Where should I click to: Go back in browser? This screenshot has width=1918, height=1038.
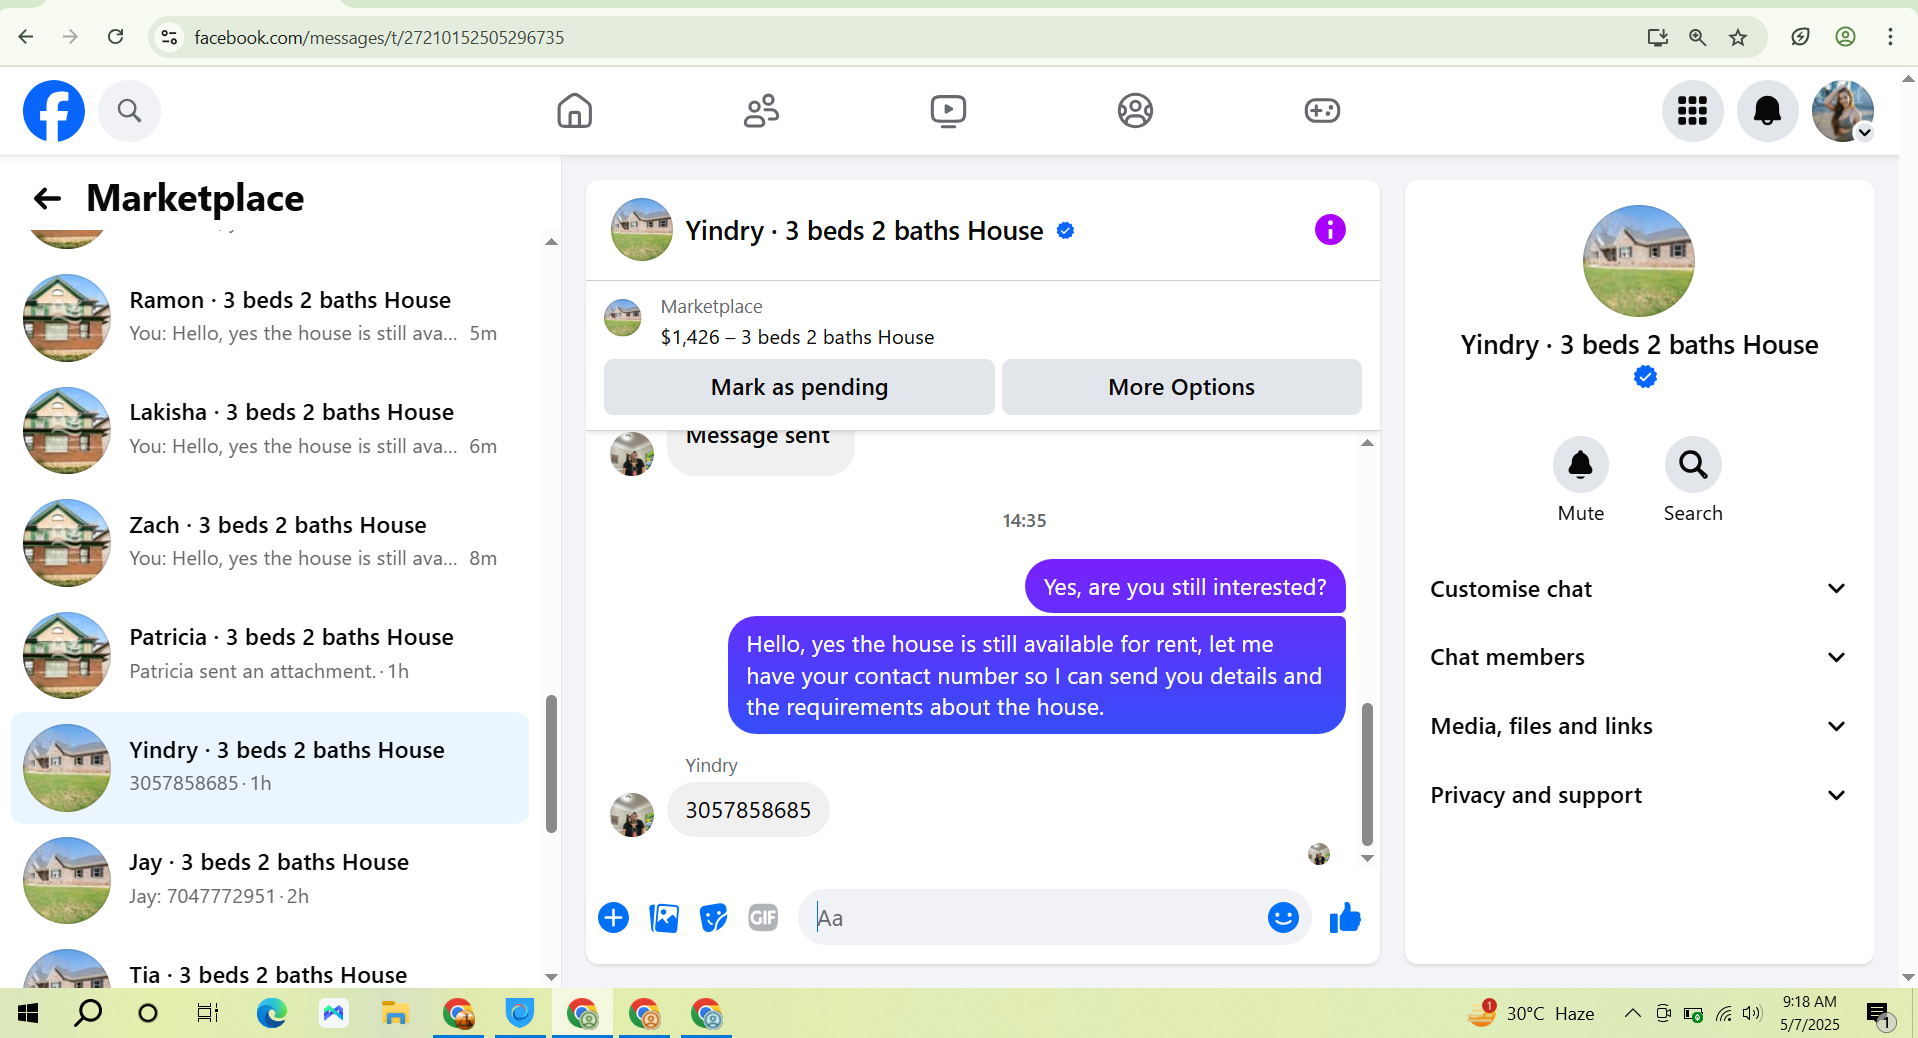(26, 37)
